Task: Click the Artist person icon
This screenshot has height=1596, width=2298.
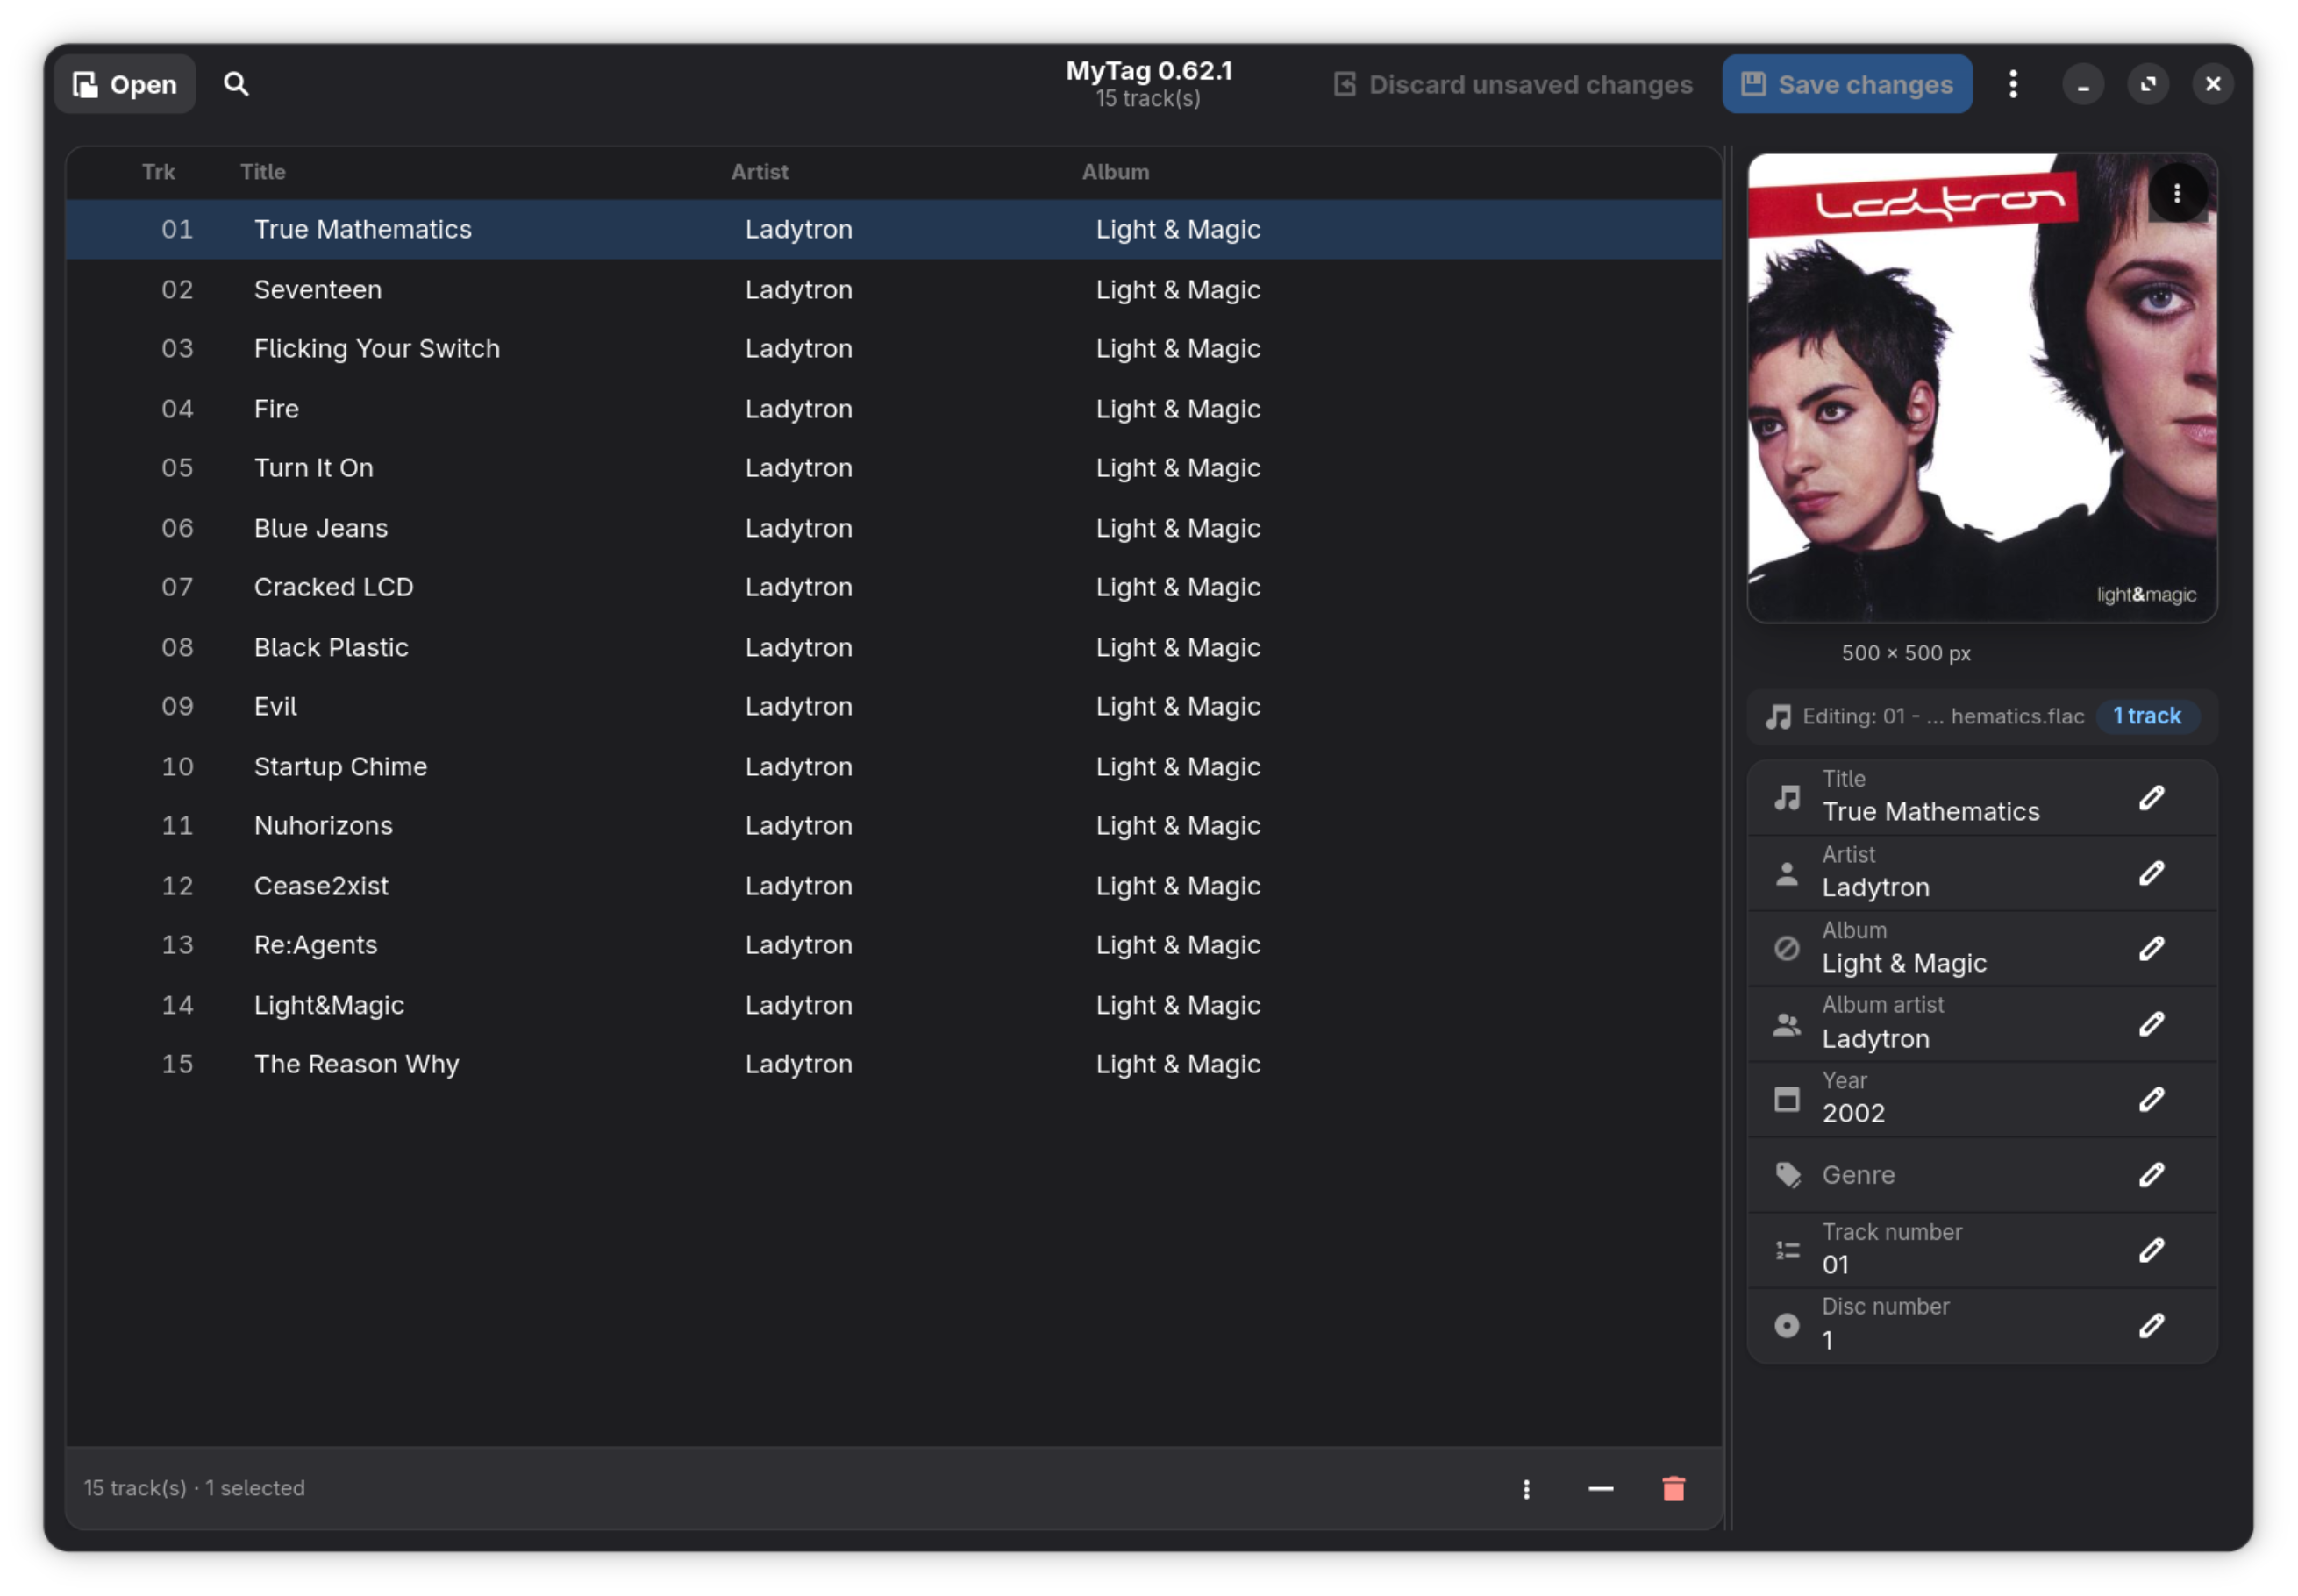Action: point(1786,873)
